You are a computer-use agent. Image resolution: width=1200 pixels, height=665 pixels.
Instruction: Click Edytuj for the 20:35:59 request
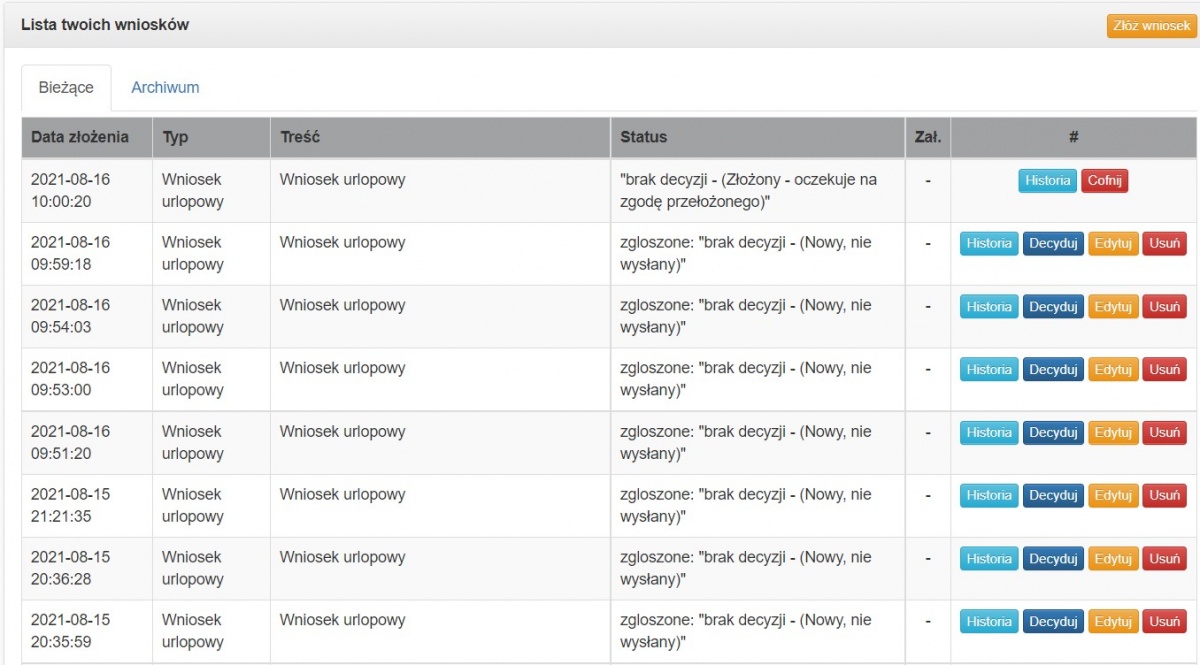[1113, 621]
